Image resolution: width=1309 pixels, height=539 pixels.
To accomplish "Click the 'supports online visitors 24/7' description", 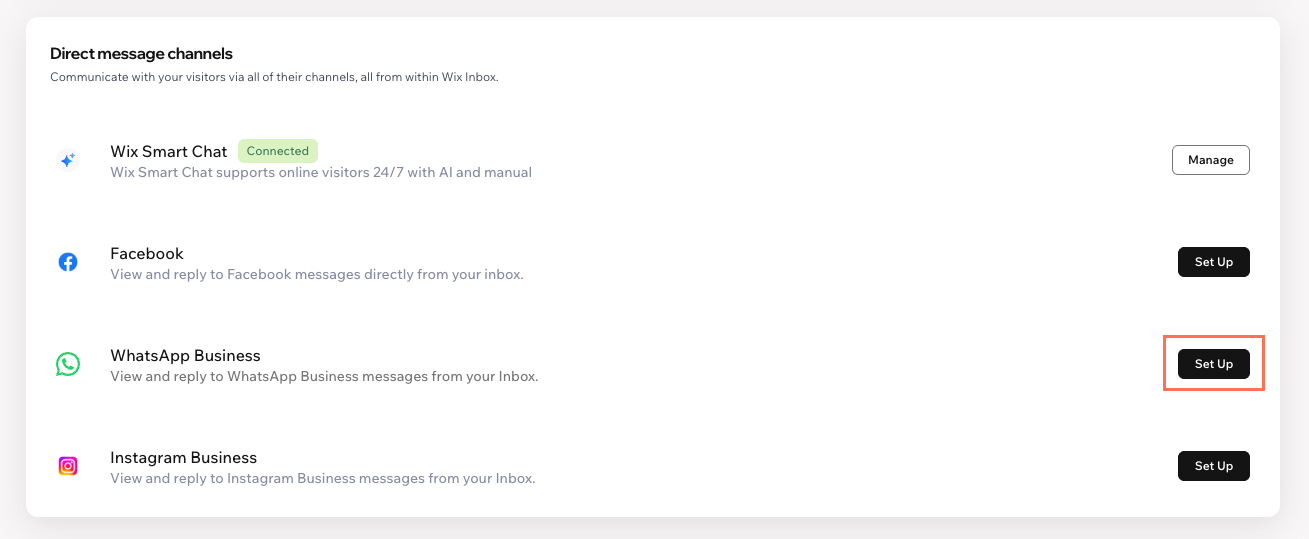I will pos(321,172).
